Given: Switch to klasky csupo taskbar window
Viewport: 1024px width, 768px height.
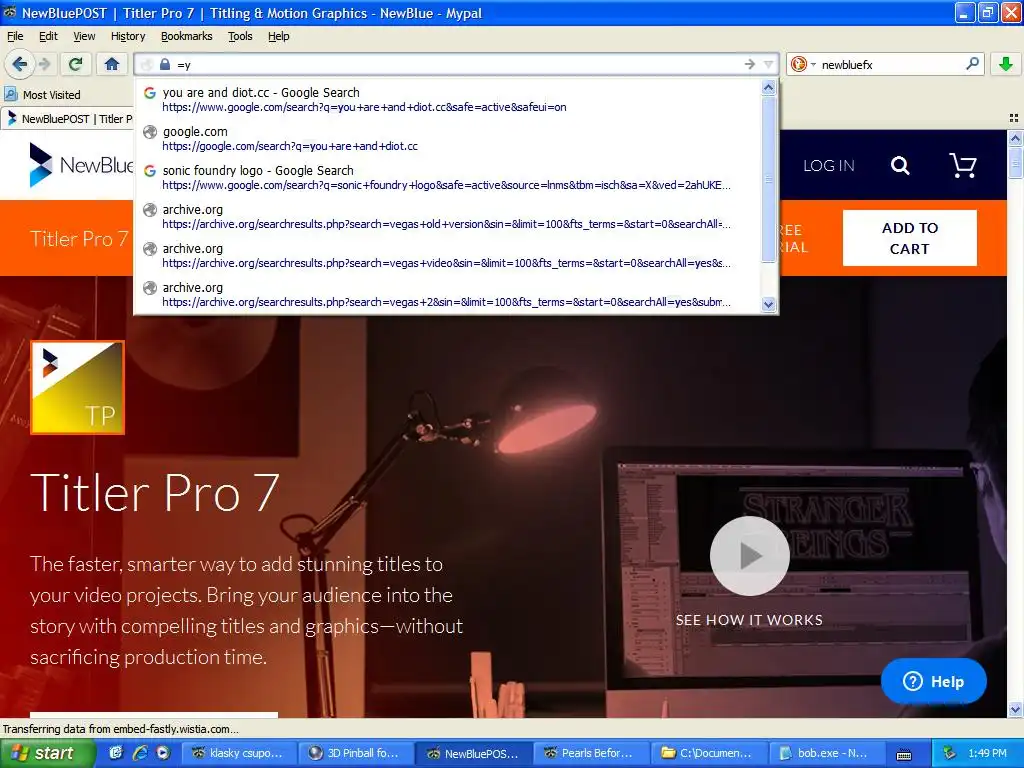Looking at the screenshot, I should click(238, 753).
